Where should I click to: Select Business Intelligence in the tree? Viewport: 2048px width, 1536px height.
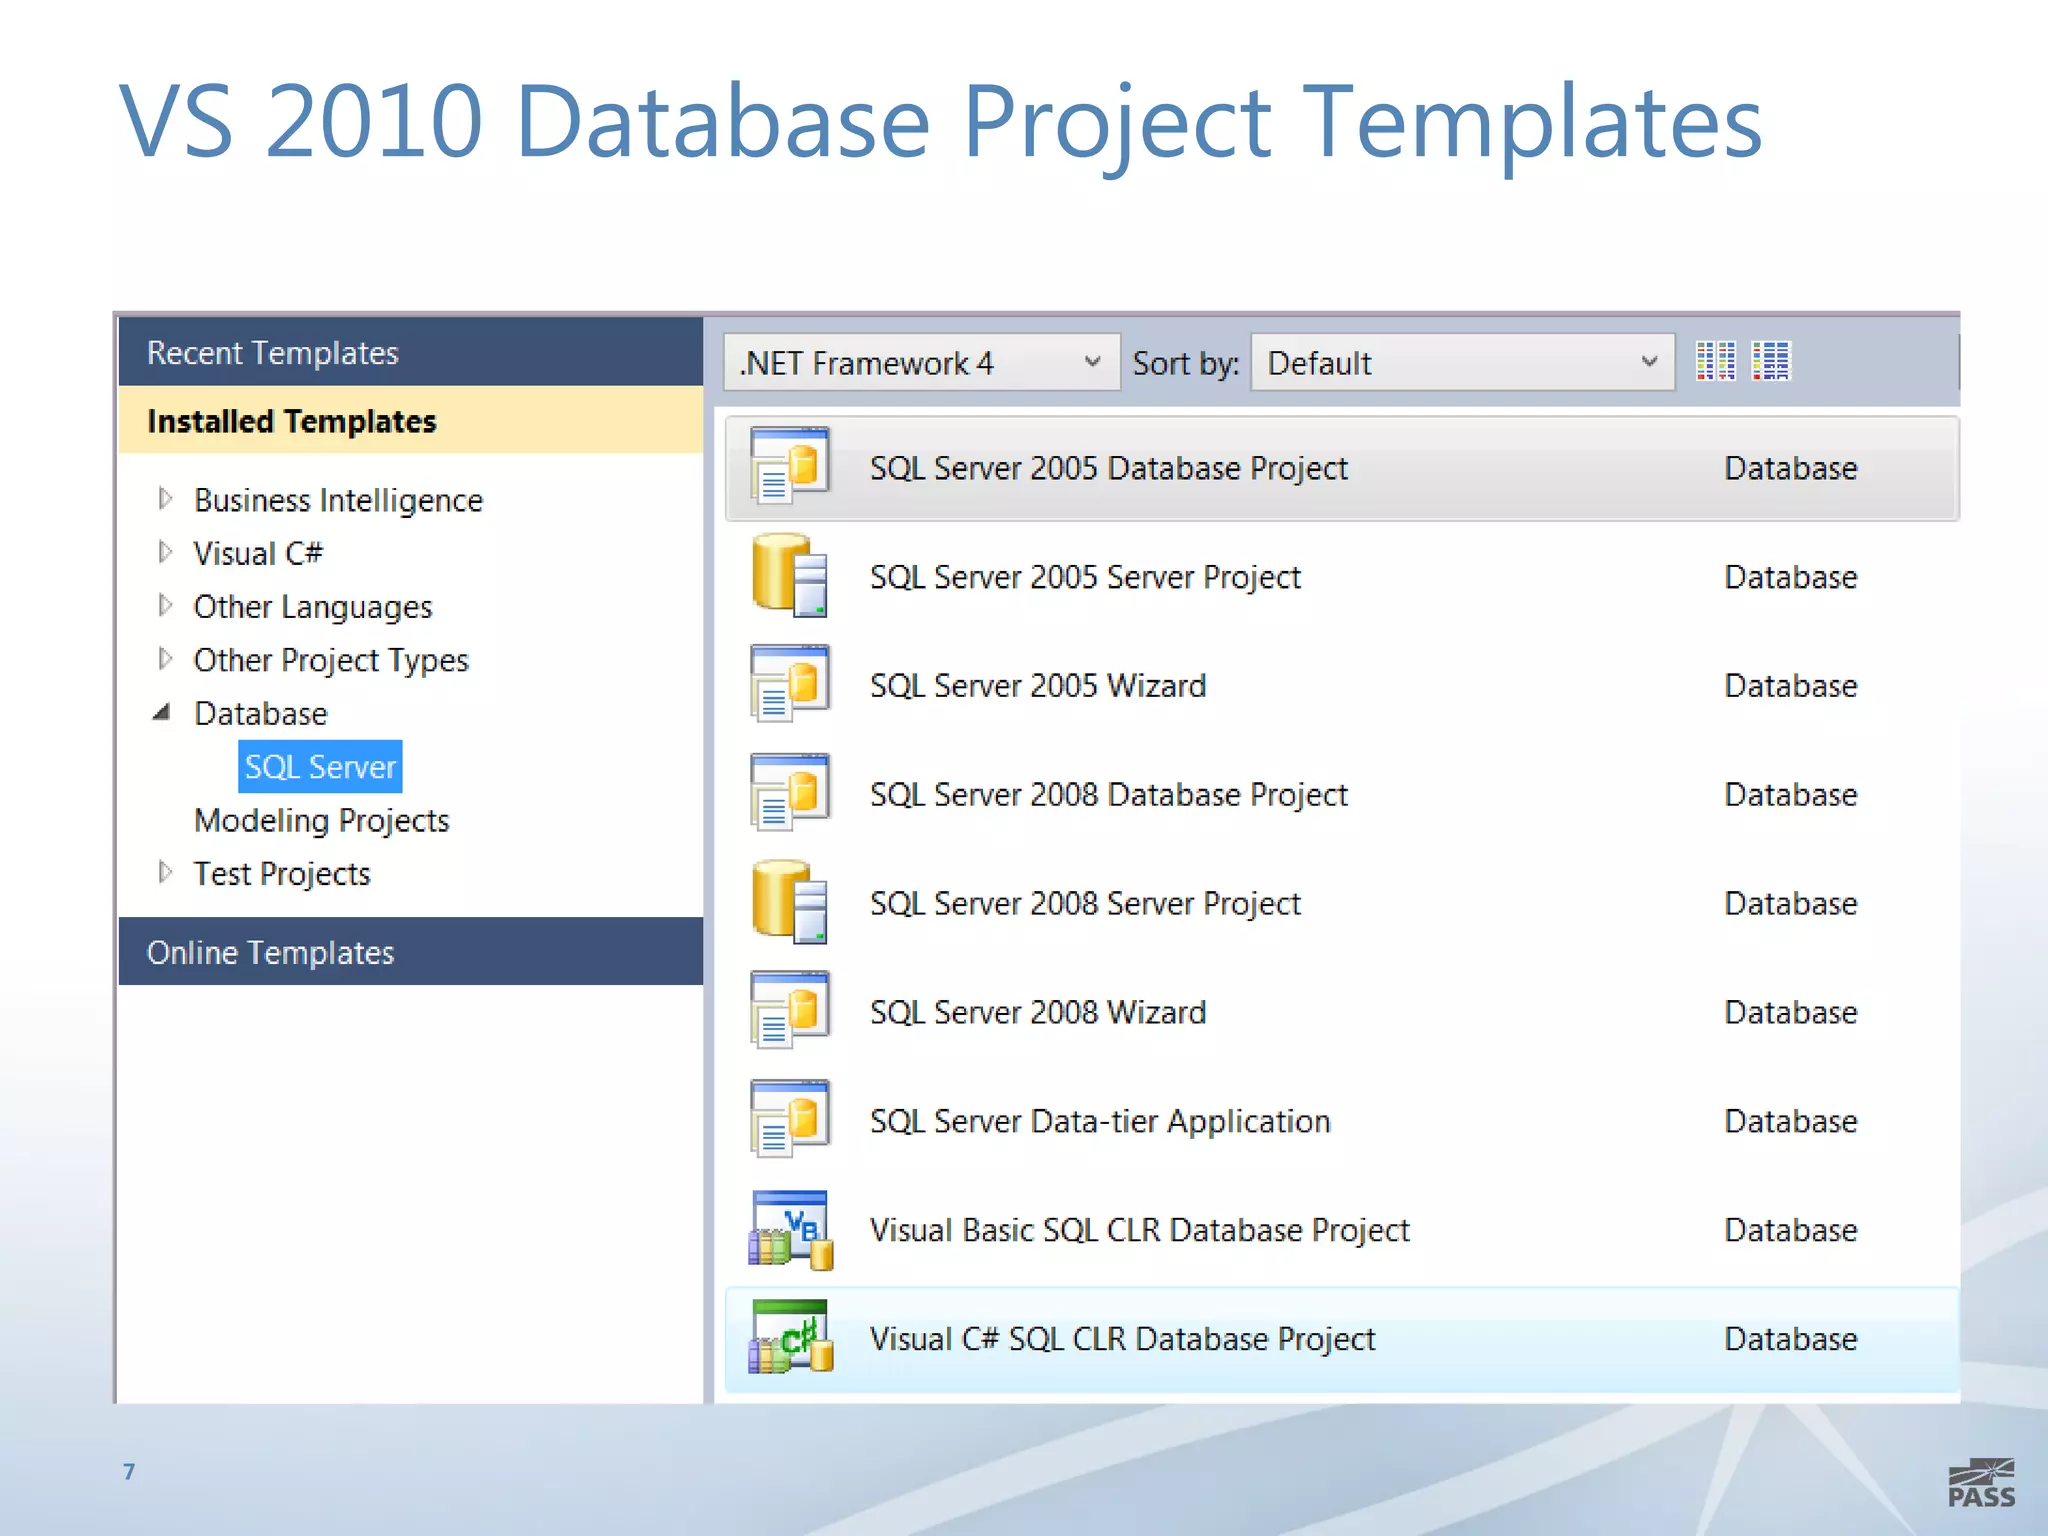pos(338,500)
